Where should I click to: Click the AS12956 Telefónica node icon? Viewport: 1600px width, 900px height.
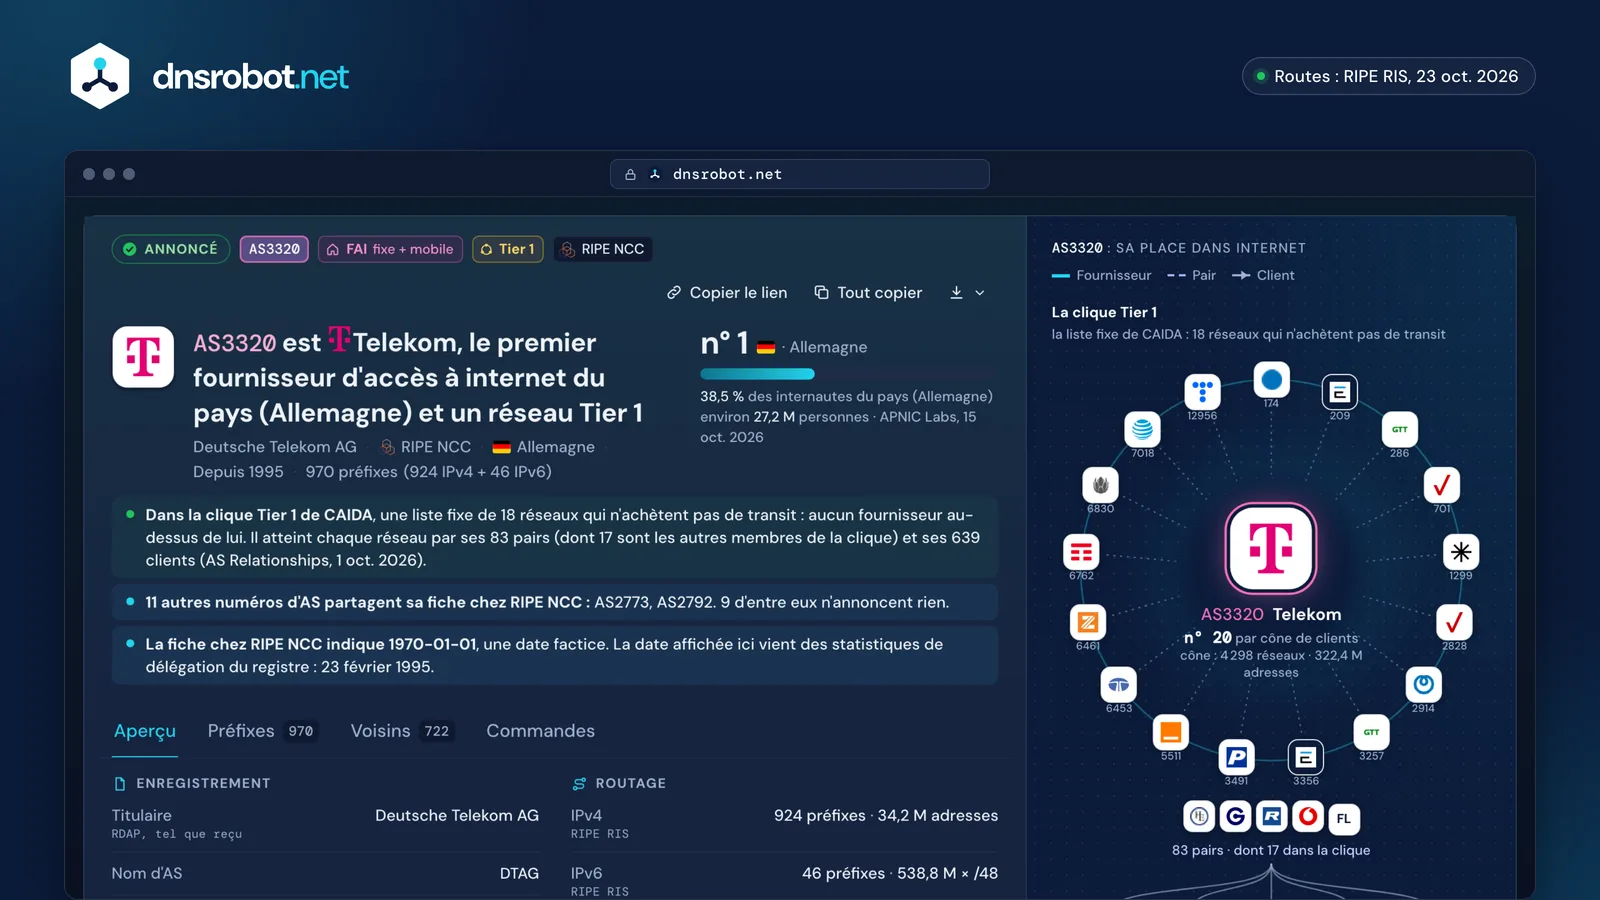(1202, 391)
